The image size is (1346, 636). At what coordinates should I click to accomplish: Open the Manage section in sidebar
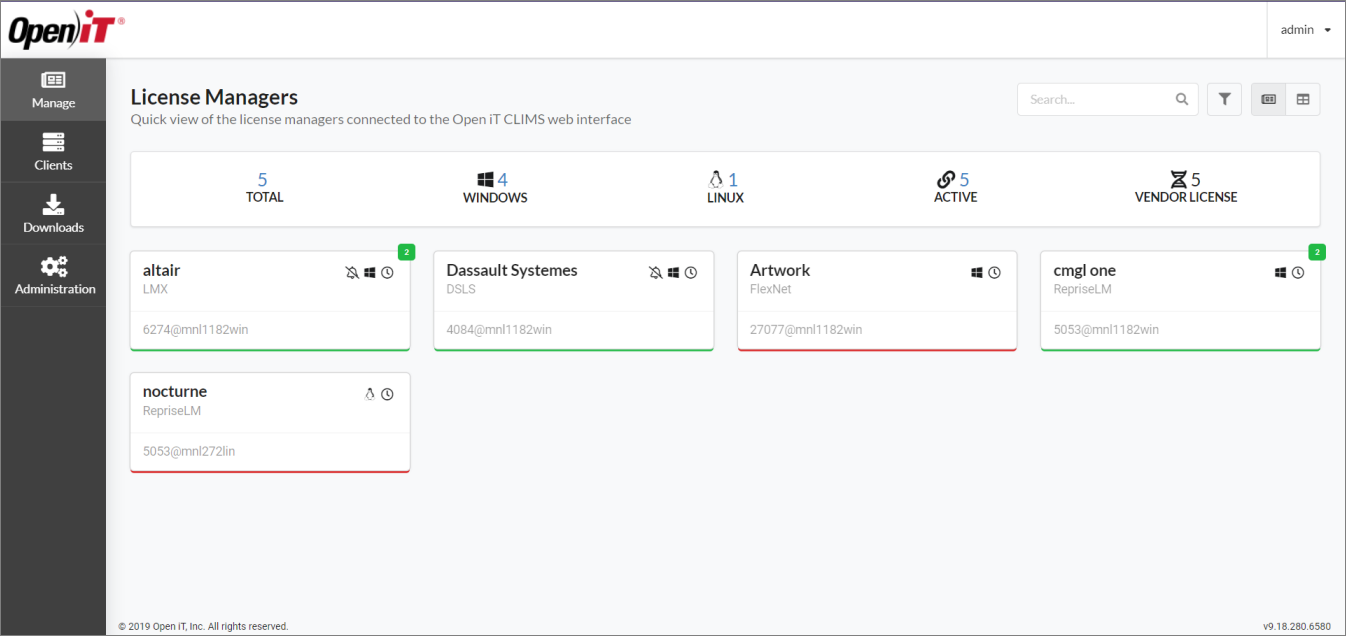(53, 90)
